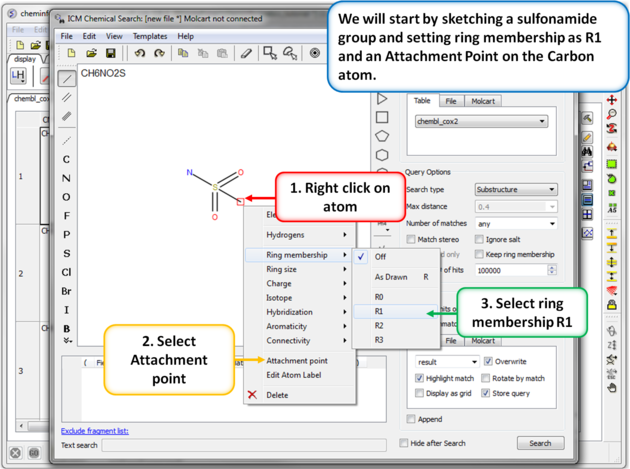This screenshot has width=630, height=469.
Task: Check the Append option
Action: 411,419
